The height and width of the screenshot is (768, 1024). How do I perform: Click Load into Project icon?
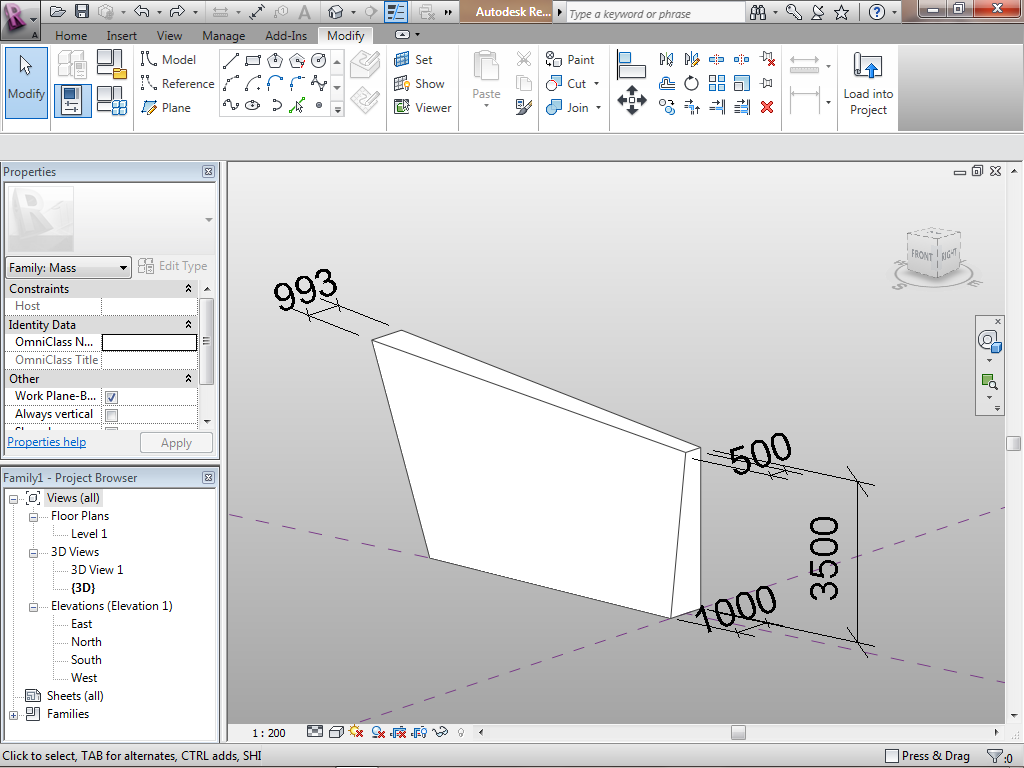point(868,84)
